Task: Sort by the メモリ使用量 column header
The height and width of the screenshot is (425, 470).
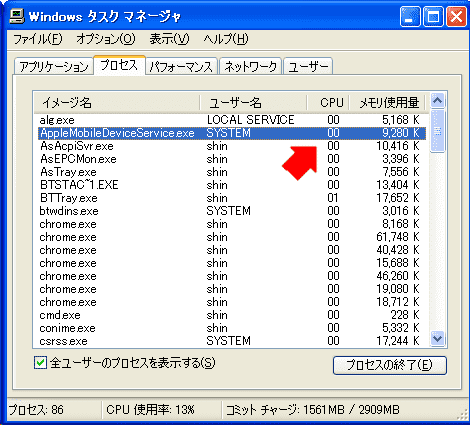Action: (x=388, y=102)
